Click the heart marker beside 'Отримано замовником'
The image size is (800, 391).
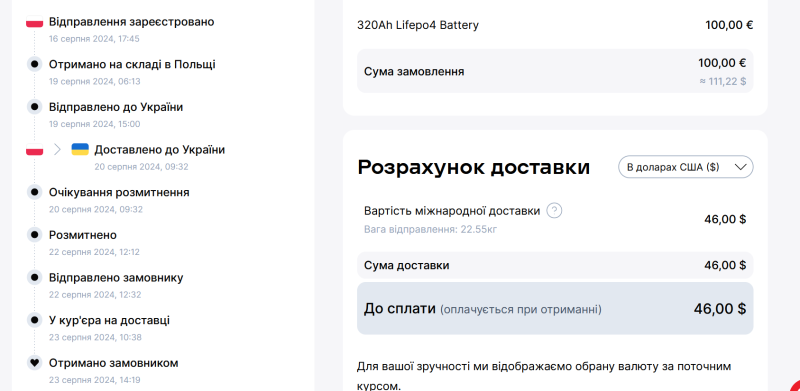tap(34, 363)
